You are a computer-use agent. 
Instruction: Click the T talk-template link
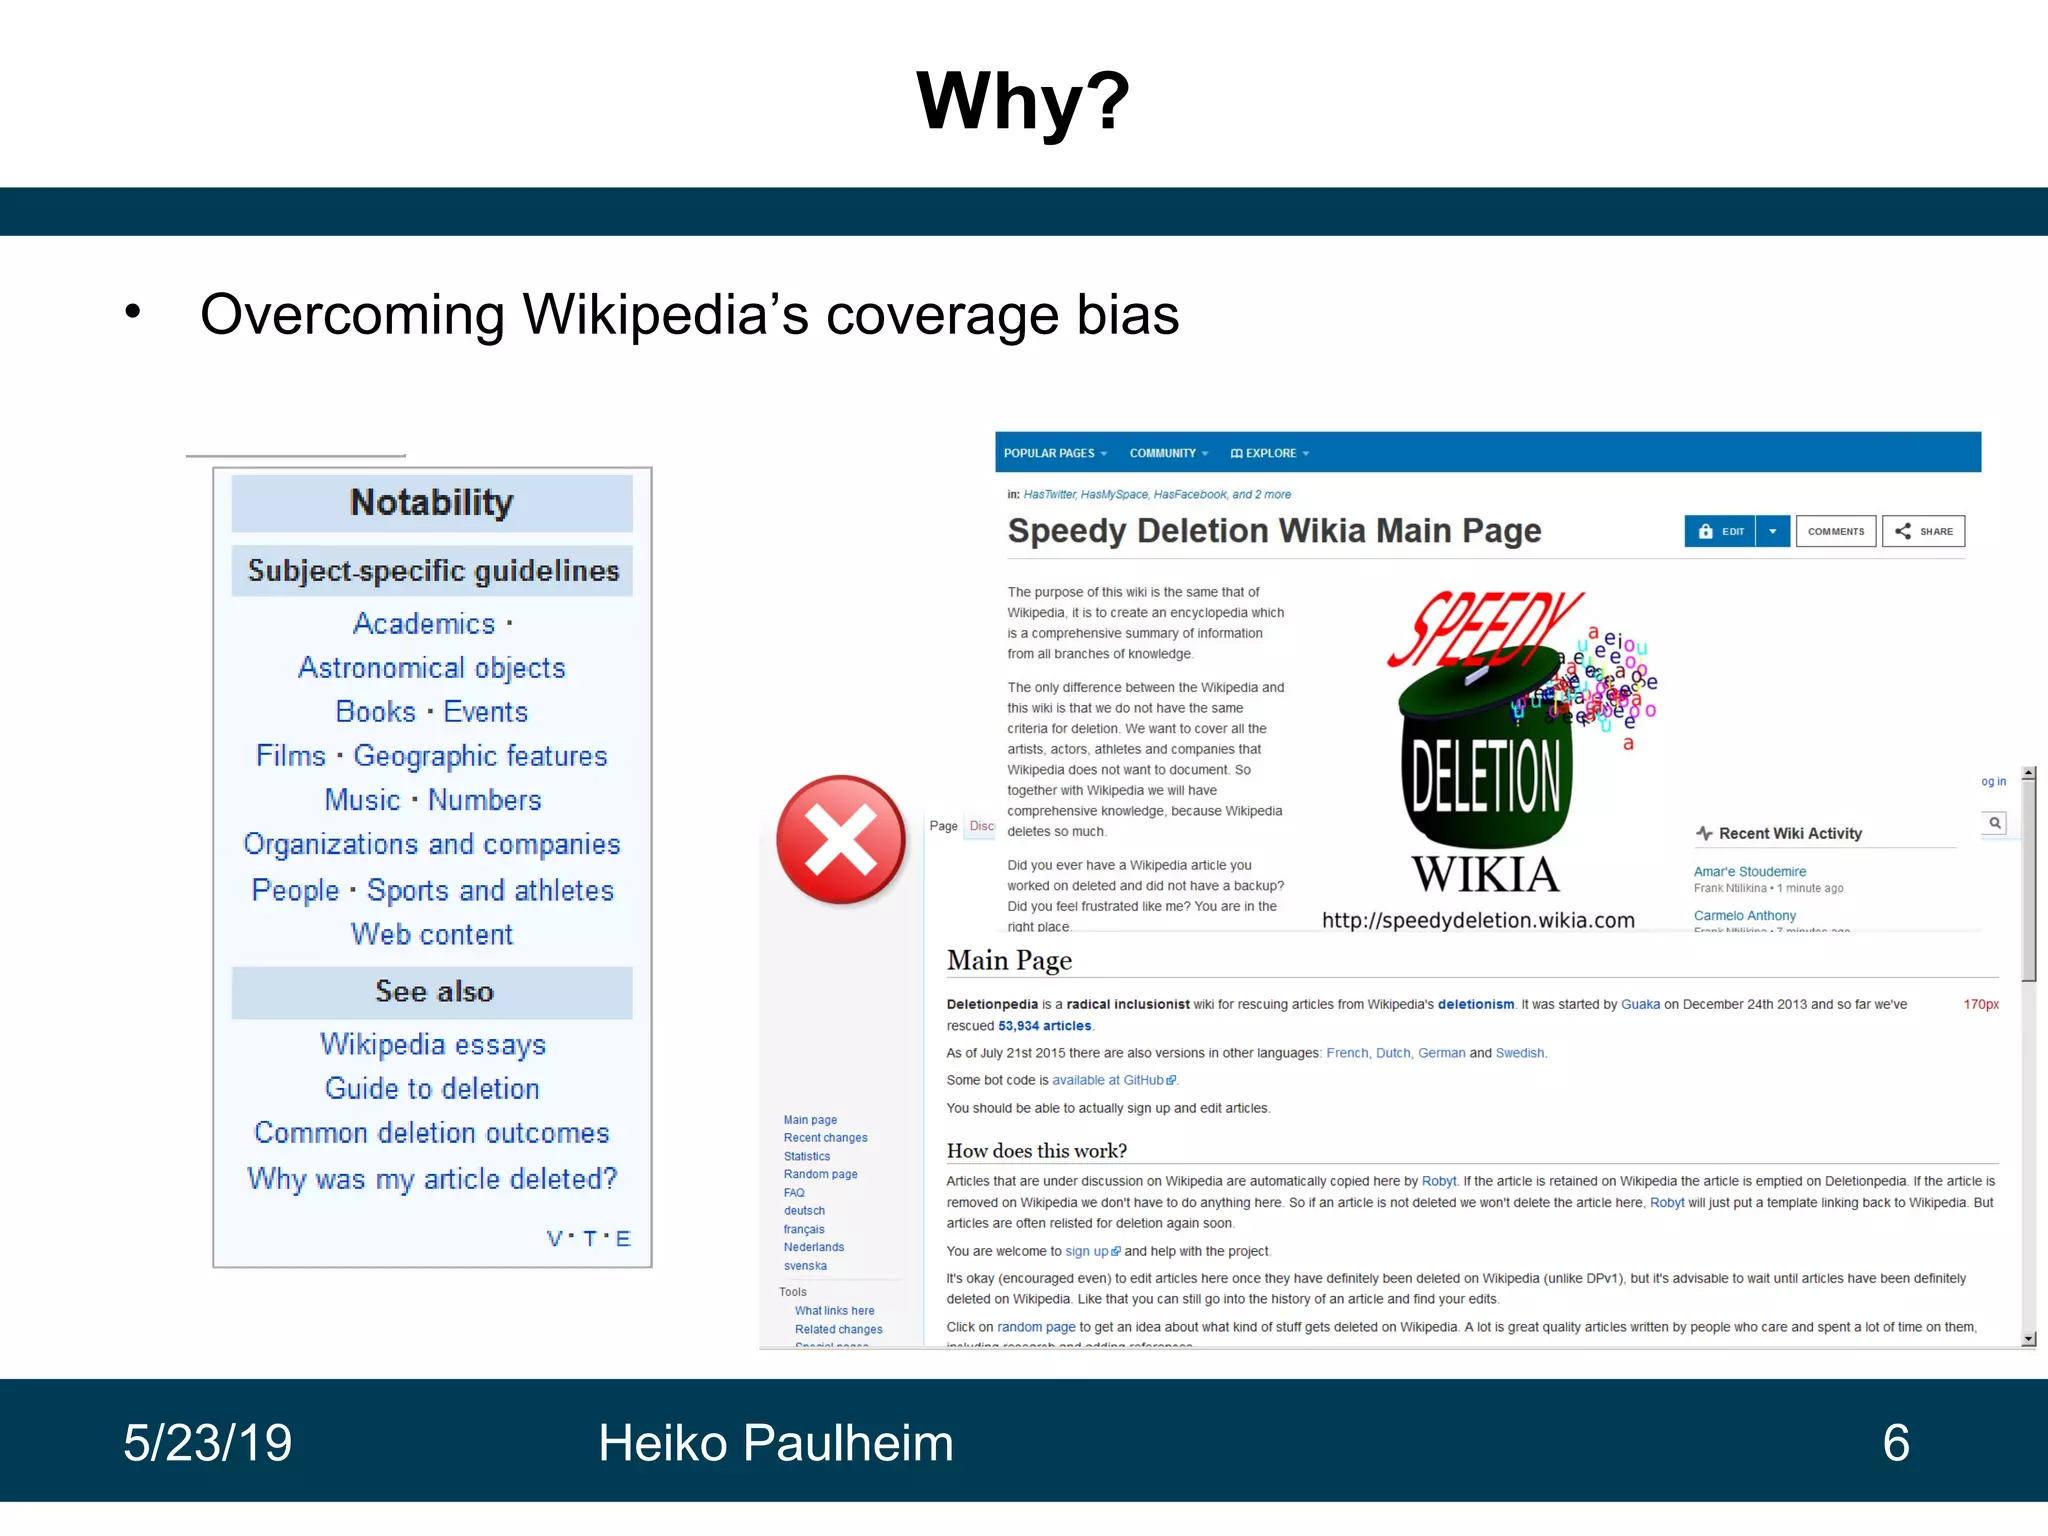pos(589,1239)
